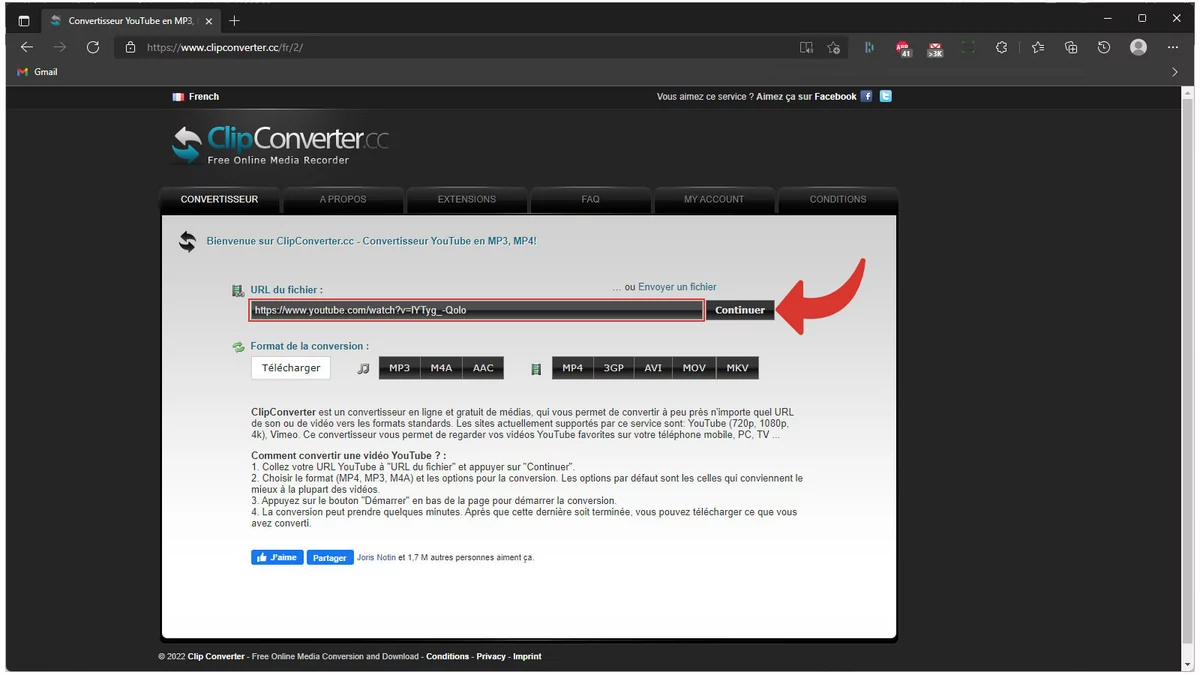This screenshot has height=675, width=1200.
Task: Open the ABP adblock extension showing 41
Action: pos(903,48)
